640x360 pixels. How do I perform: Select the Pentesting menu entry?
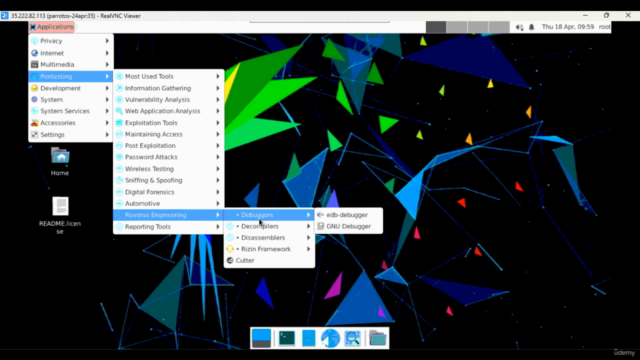(x=71, y=76)
